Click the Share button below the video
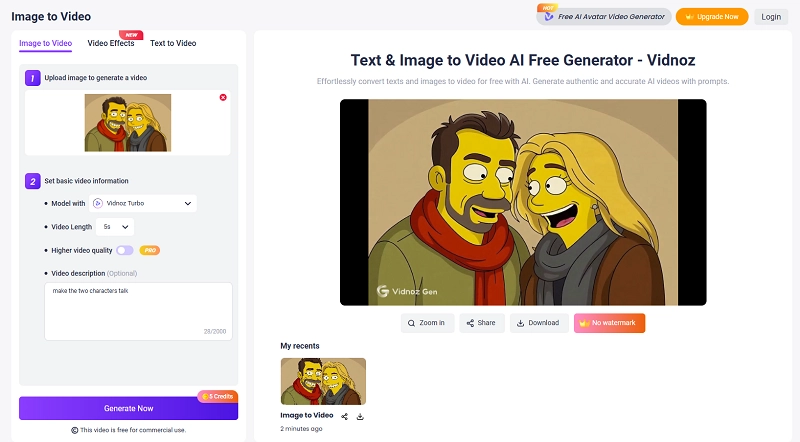Image resolution: width=800 pixels, height=442 pixels. 481,323
